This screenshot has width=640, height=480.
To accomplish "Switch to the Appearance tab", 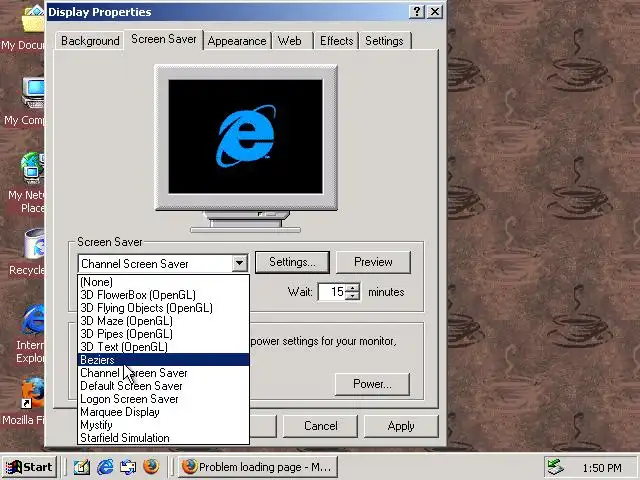I will pyautogui.click(x=237, y=41).
